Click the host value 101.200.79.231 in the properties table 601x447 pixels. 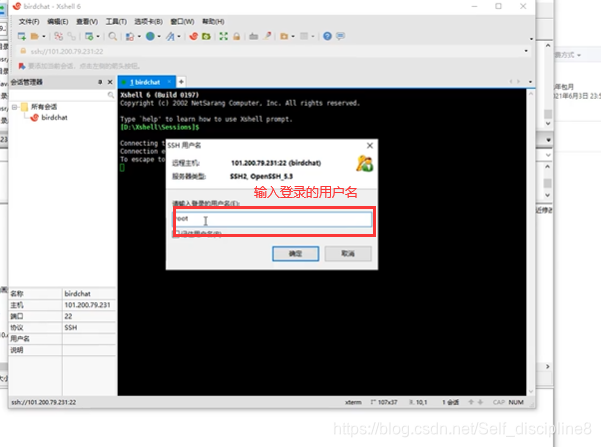[x=87, y=305]
